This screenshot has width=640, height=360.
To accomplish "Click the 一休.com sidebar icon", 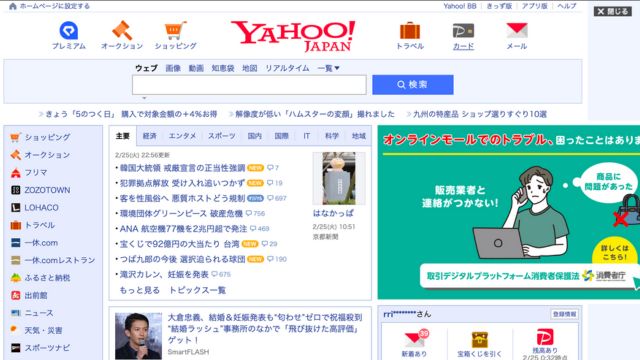I will click(16, 243).
